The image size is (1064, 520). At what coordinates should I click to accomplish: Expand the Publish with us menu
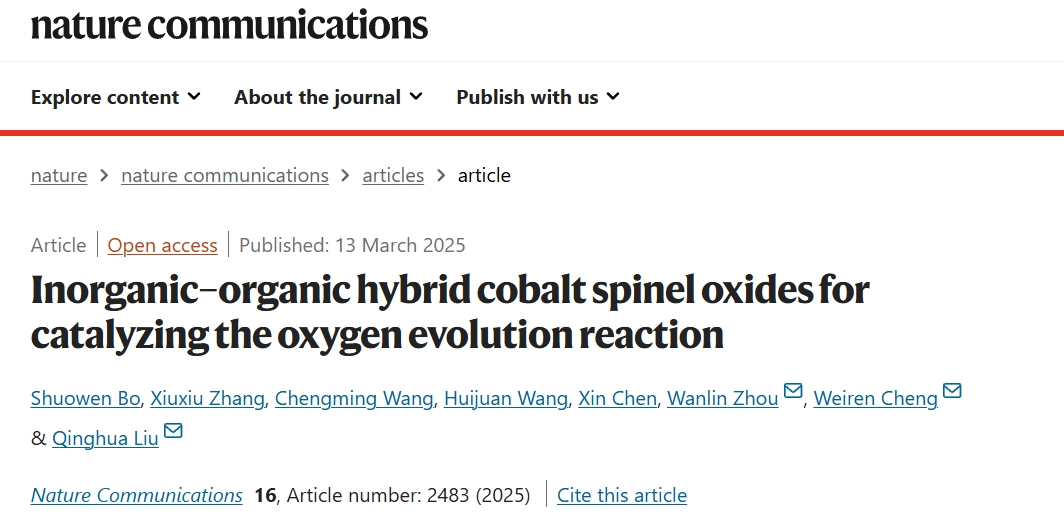[x=538, y=97]
